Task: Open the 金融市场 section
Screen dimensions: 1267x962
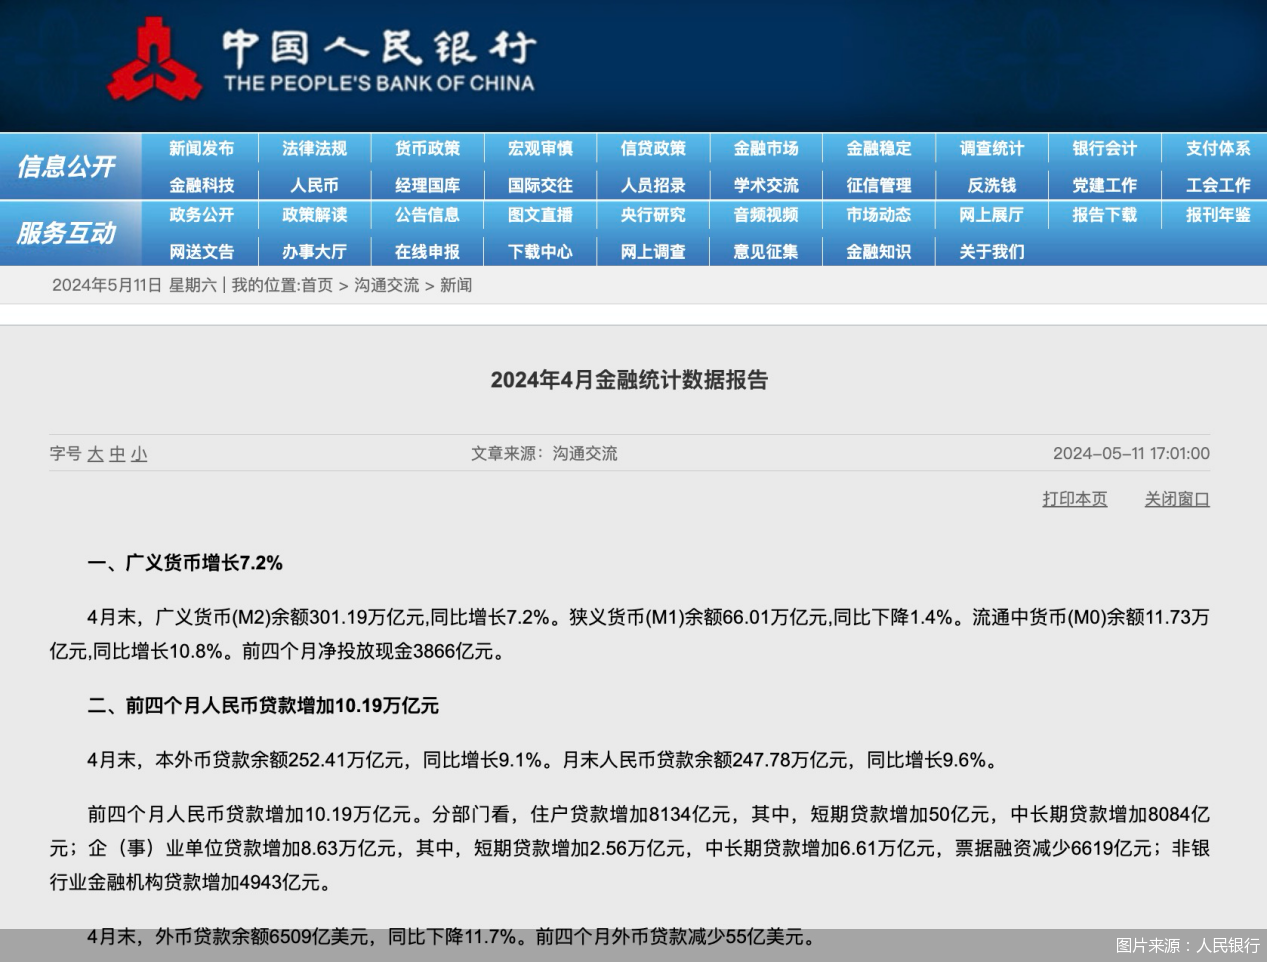Action: point(765,149)
